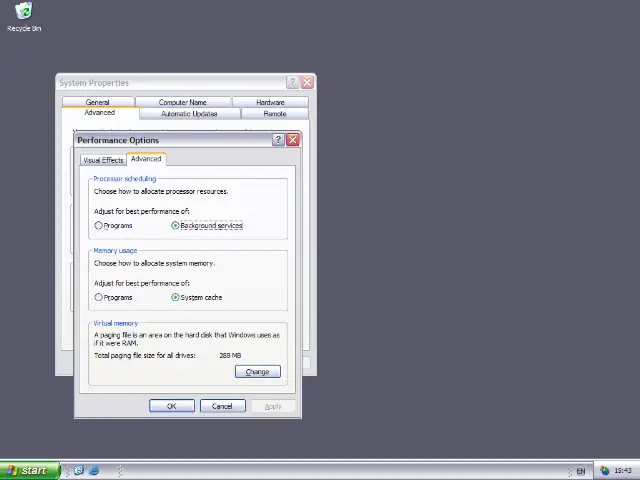Open Internet Explorer from quick launch
This screenshot has height=480, width=640.
tap(94, 471)
